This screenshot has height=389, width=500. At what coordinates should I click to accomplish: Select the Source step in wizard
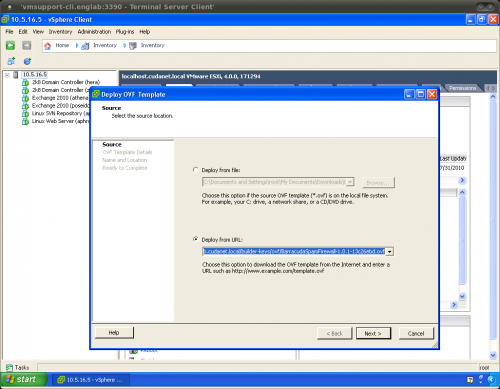pyautogui.click(x=112, y=144)
